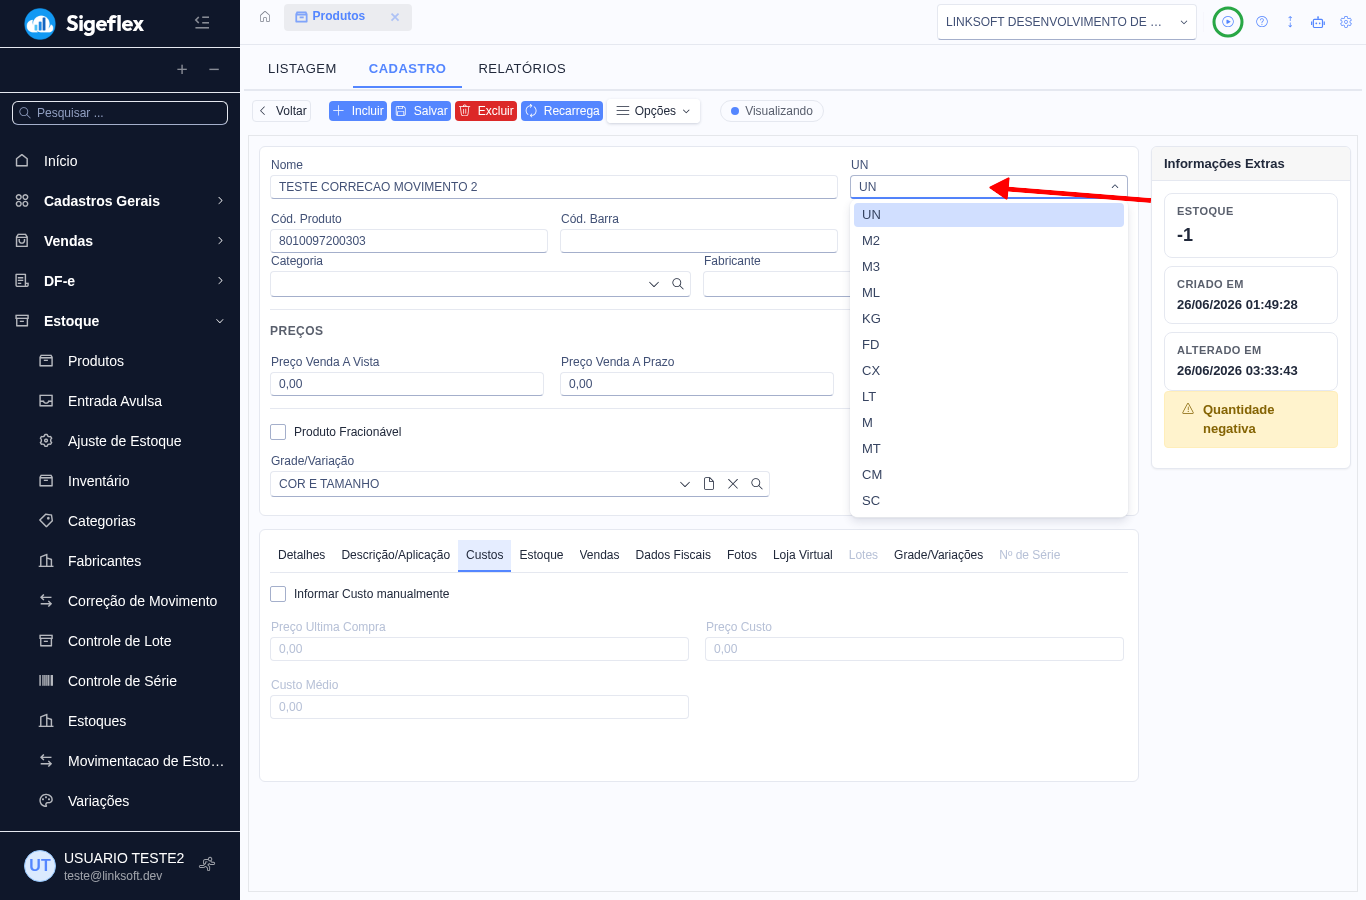Collapse the sidebar menu icon

point(202,22)
